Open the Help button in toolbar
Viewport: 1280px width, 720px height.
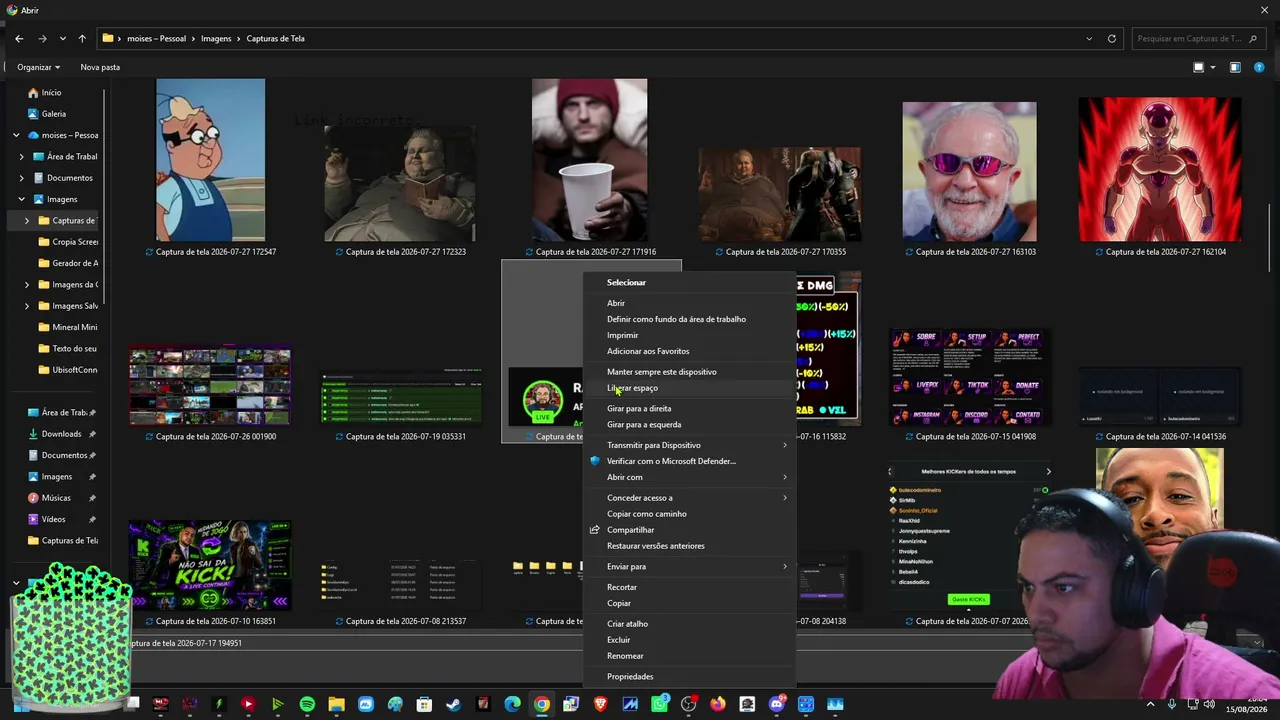click(x=1259, y=67)
